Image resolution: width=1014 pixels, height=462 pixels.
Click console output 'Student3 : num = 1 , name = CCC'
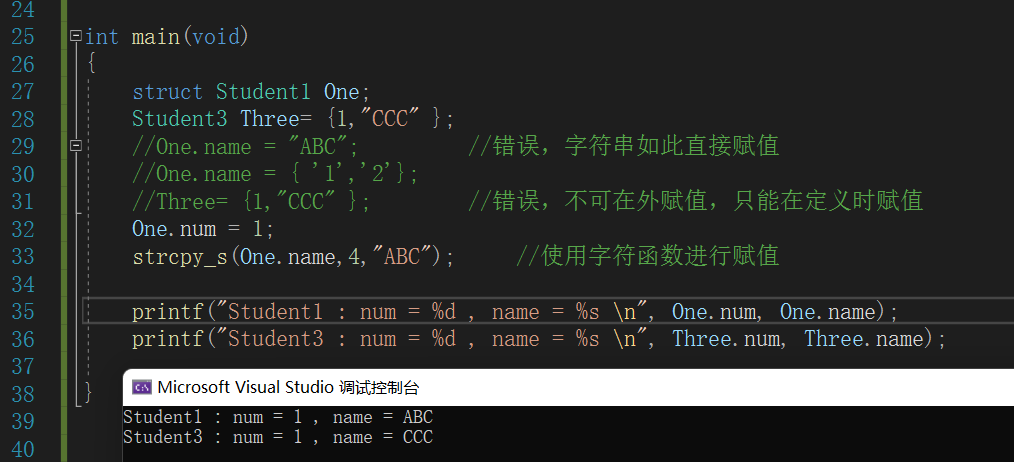coord(278,437)
